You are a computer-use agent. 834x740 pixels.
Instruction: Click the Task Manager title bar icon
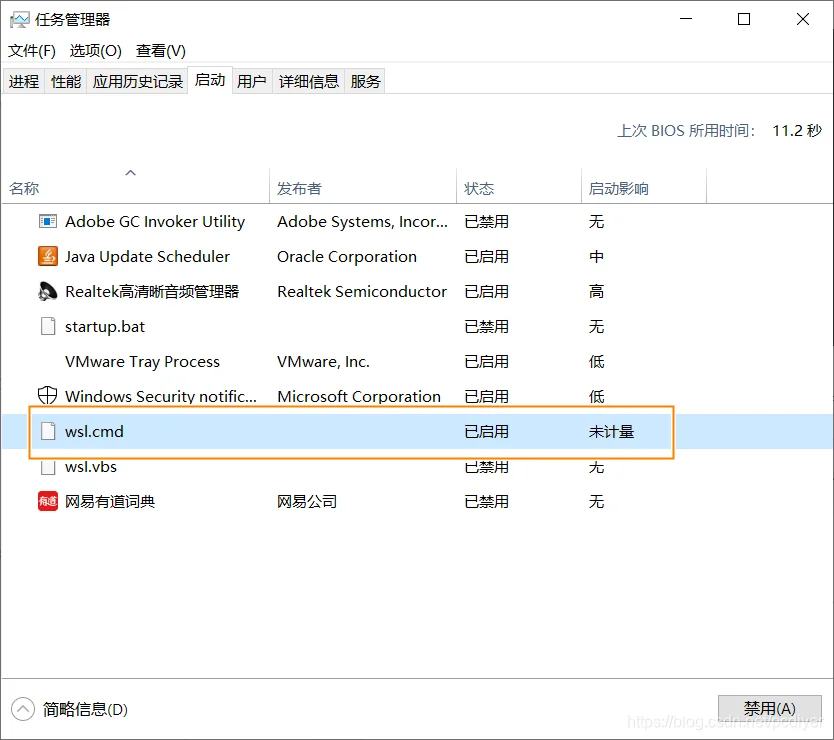pyautogui.click(x=21, y=18)
